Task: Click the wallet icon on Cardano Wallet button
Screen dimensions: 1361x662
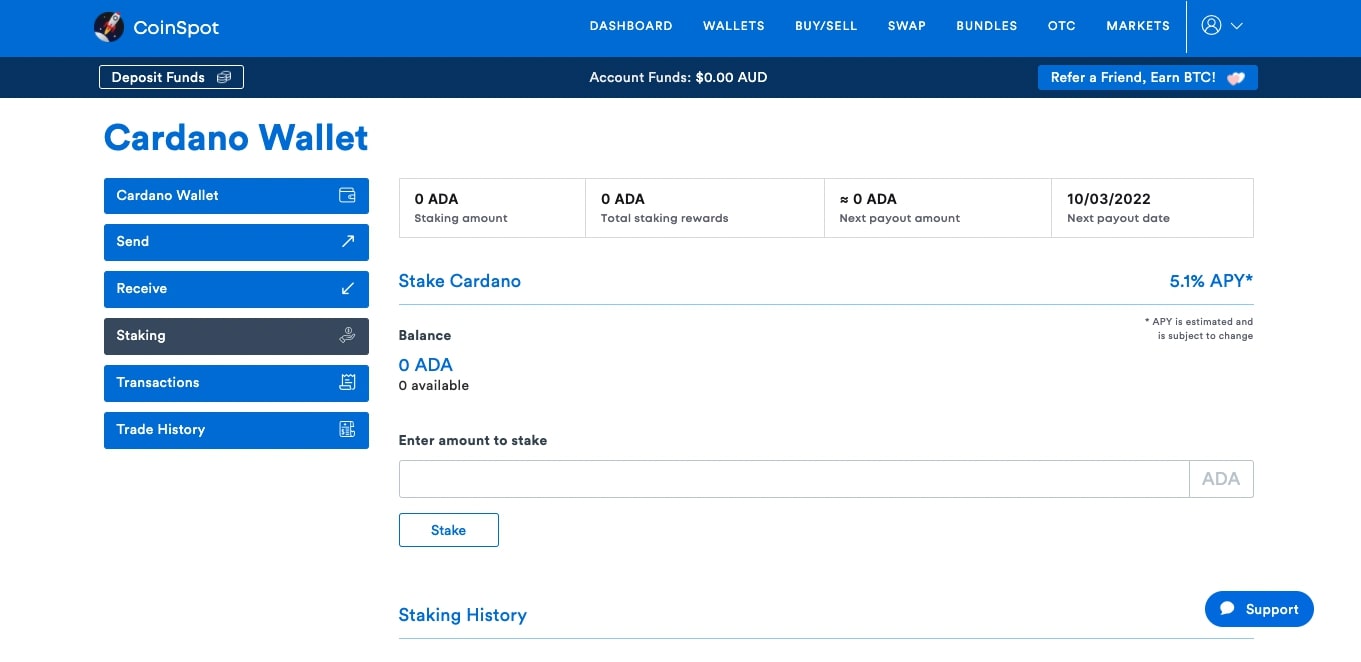Action: click(347, 196)
